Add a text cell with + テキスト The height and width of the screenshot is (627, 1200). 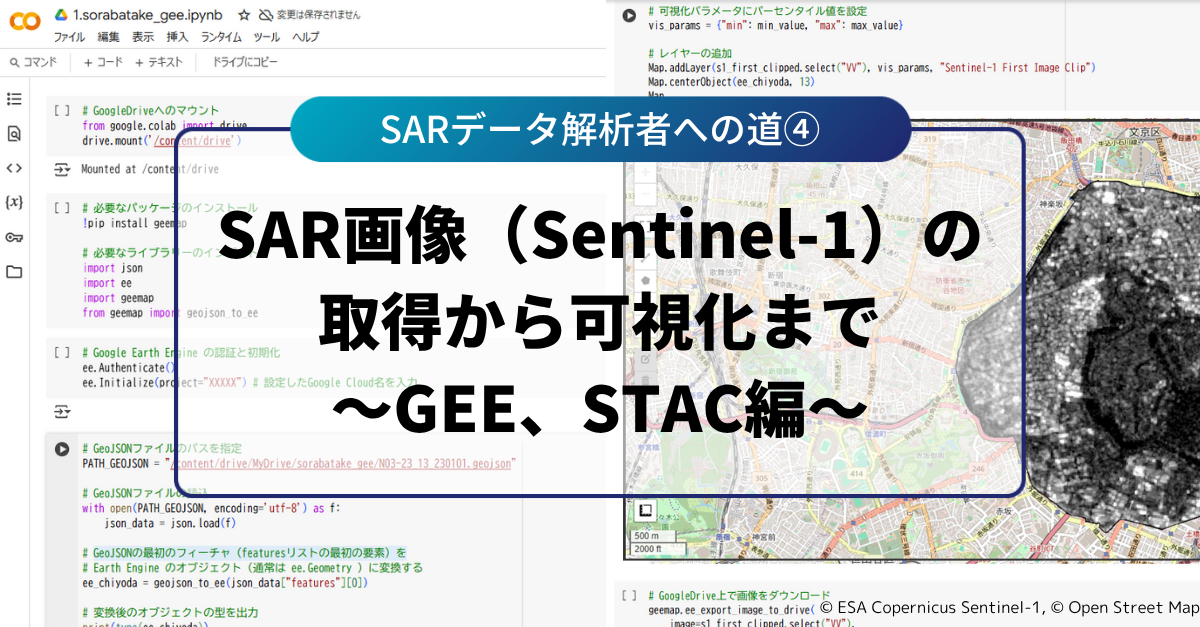click(159, 62)
